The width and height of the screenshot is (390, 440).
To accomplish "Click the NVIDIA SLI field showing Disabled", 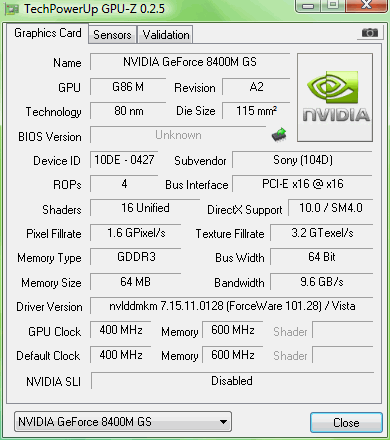I will (232, 381).
